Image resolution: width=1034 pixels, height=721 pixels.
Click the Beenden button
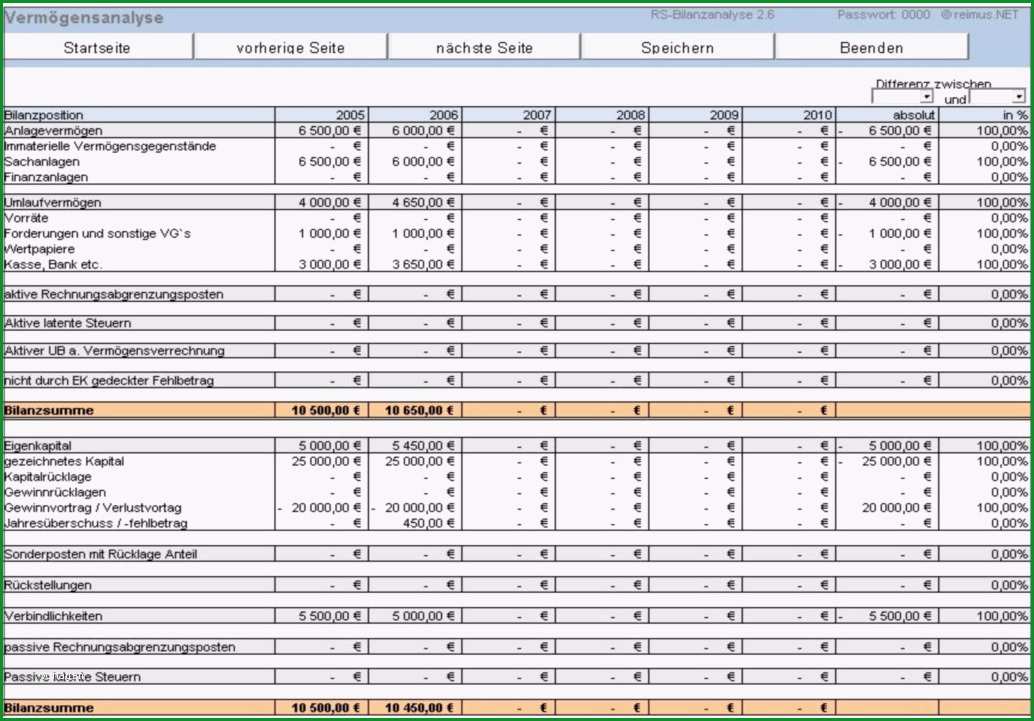point(871,47)
